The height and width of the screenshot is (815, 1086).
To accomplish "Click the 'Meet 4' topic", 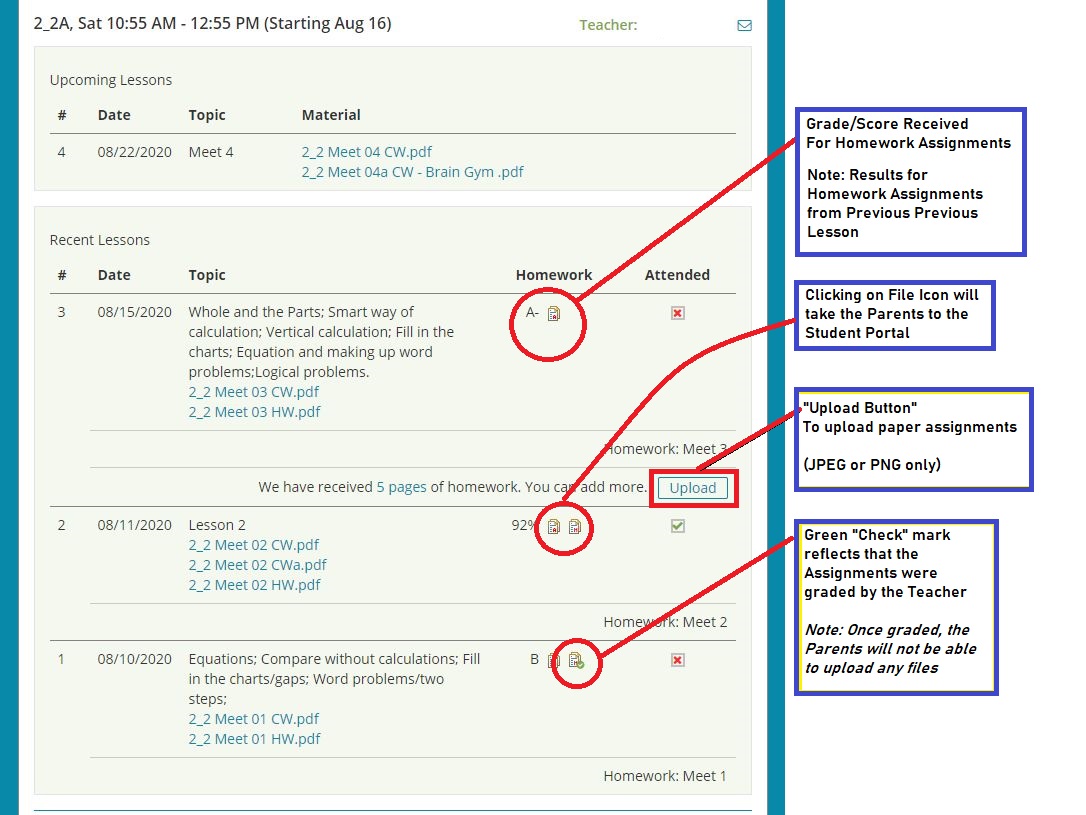I will [211, 152].
